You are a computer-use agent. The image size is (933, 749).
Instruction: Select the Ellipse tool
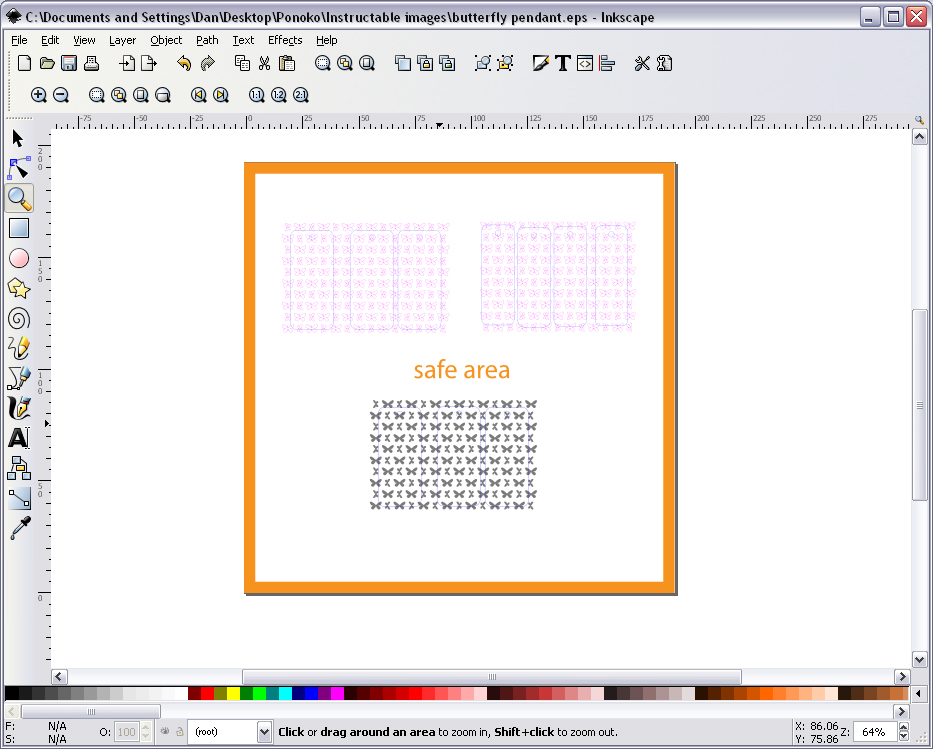pyautogui.click(x=17, y=258)
